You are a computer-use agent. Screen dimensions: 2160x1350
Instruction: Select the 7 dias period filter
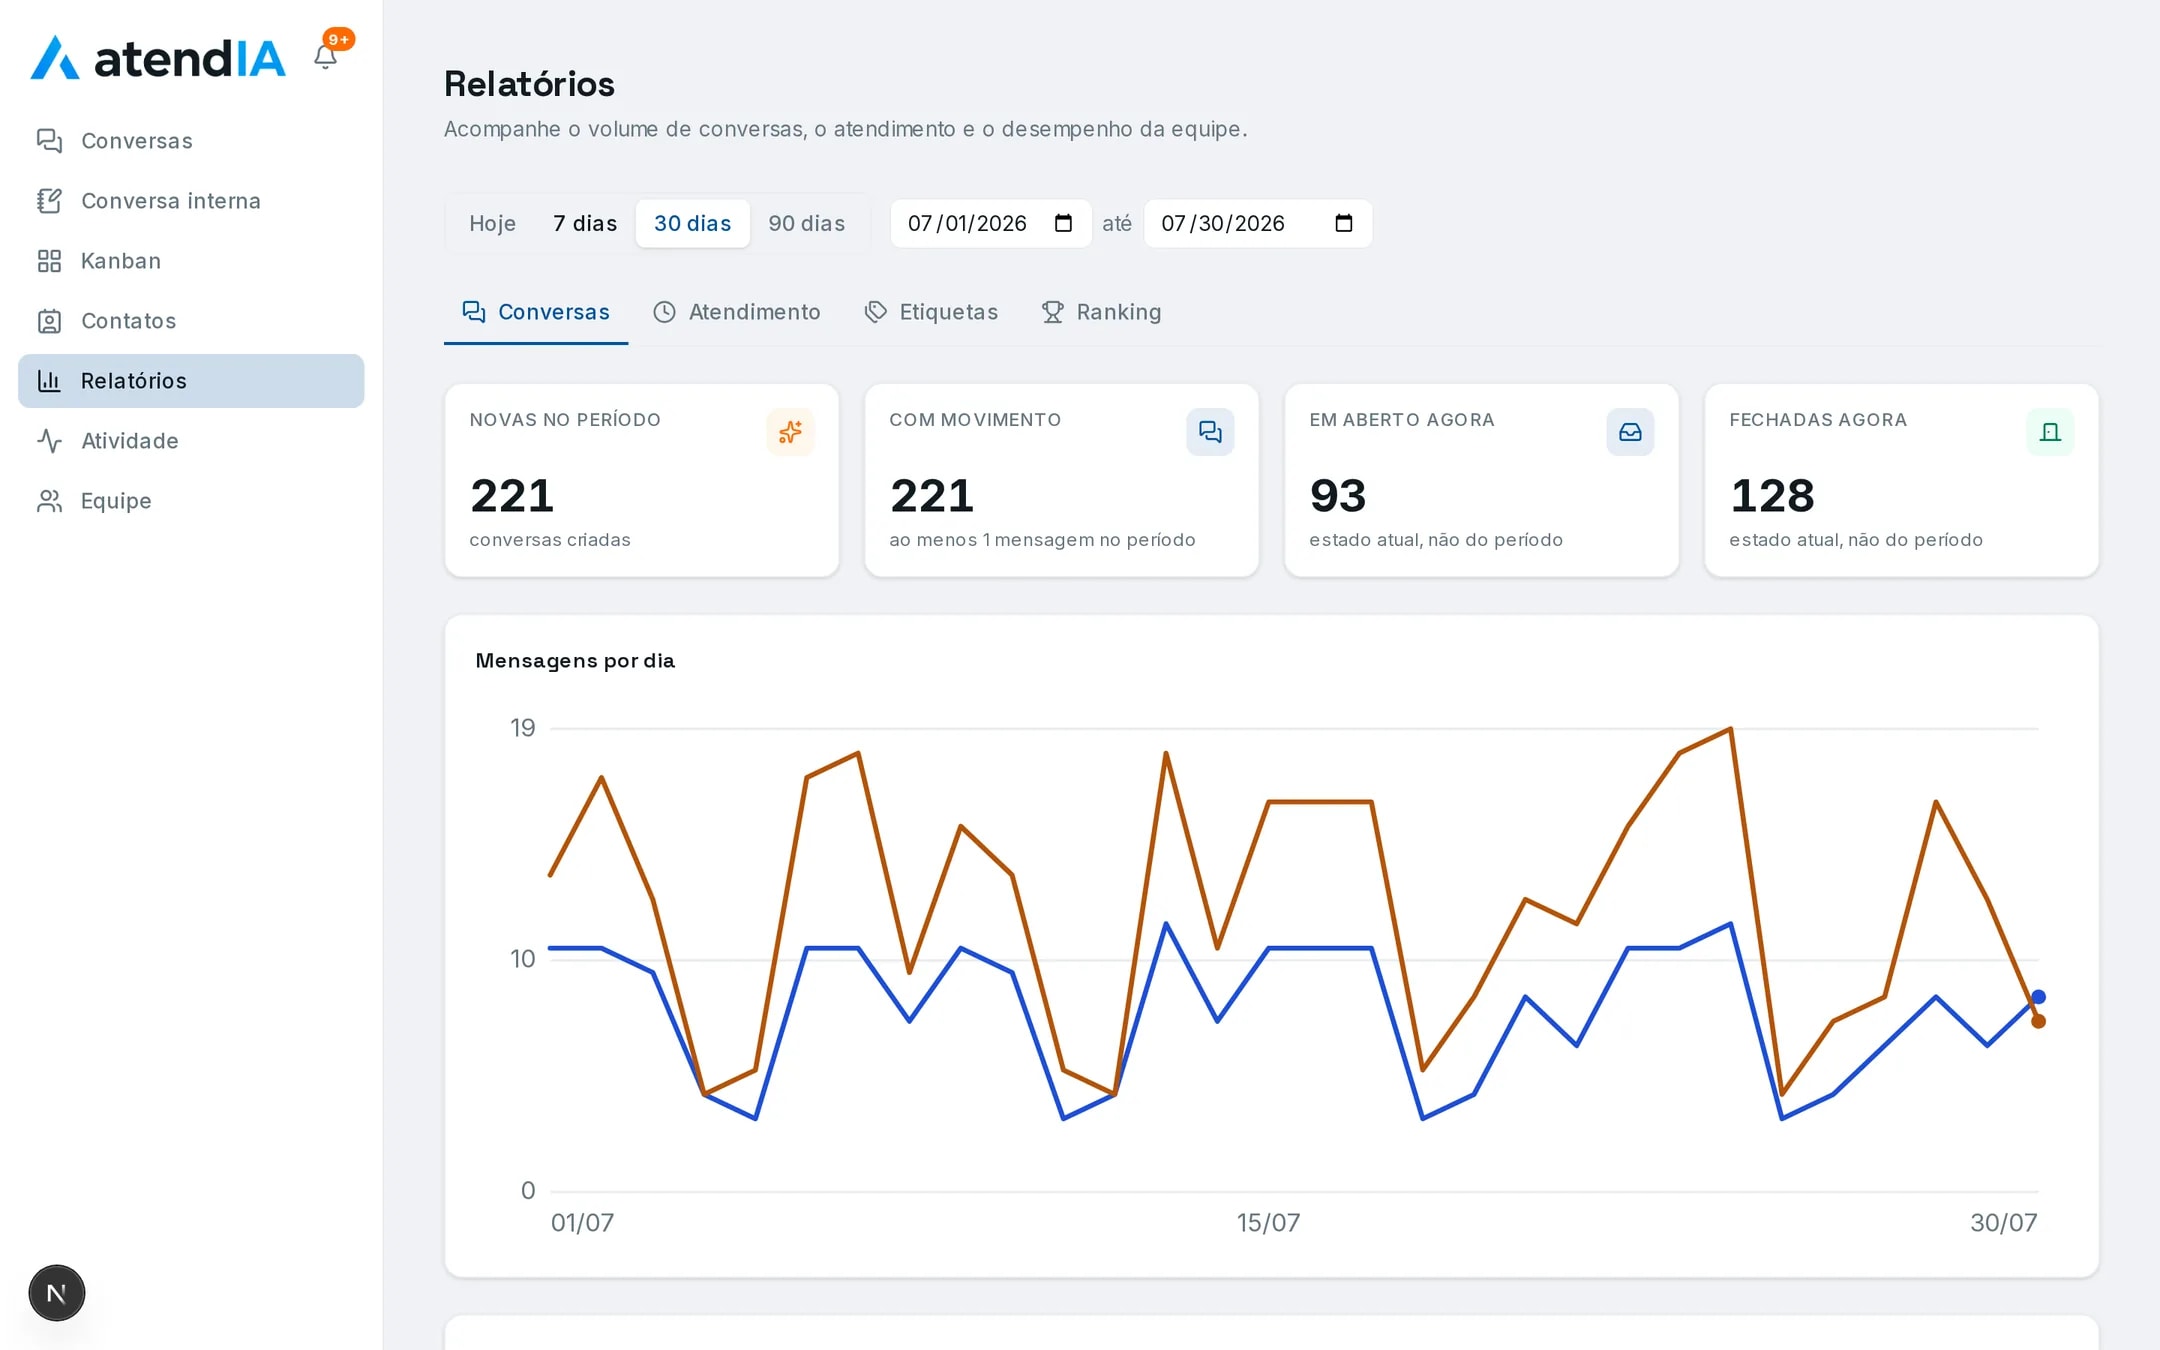pyautogui.click(x=585, y=223)
